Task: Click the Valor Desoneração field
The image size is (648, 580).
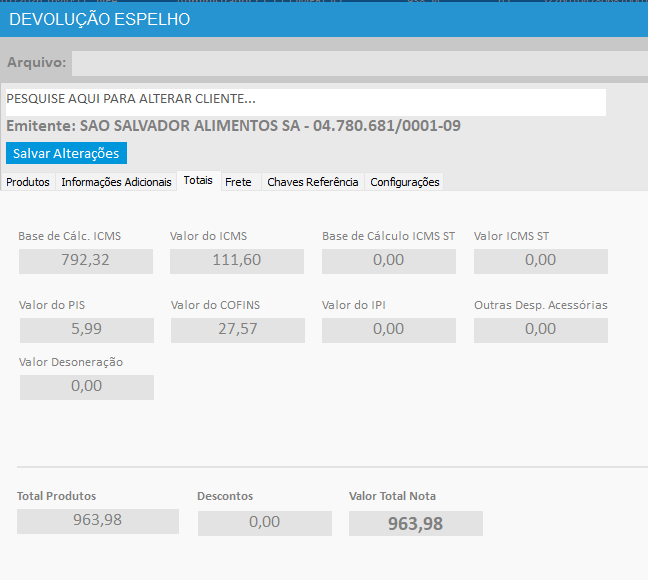Action: pyautogui.click(x=86, y=387)
